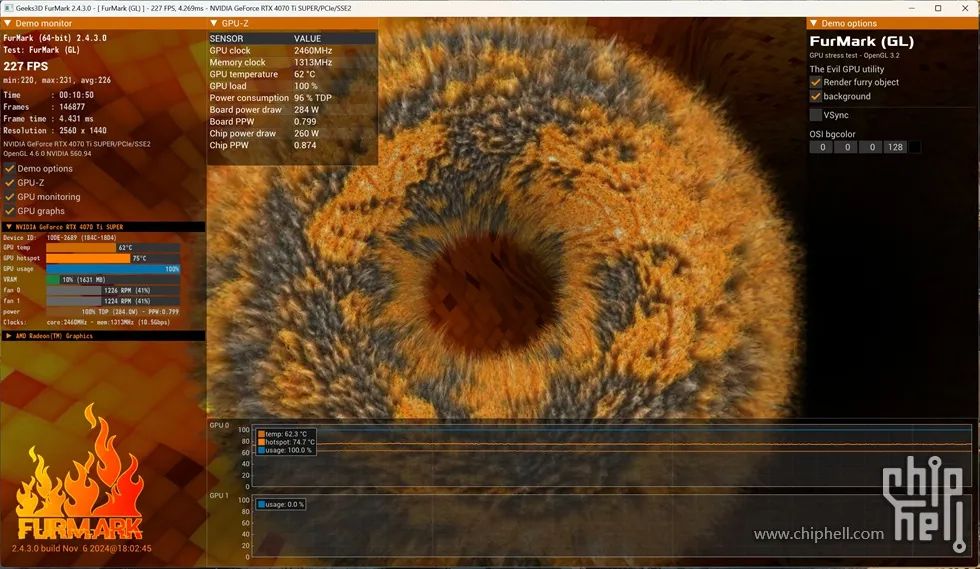Minimize the FurMark window
This screenshot has height=569, width=980.
pos(912,8)
